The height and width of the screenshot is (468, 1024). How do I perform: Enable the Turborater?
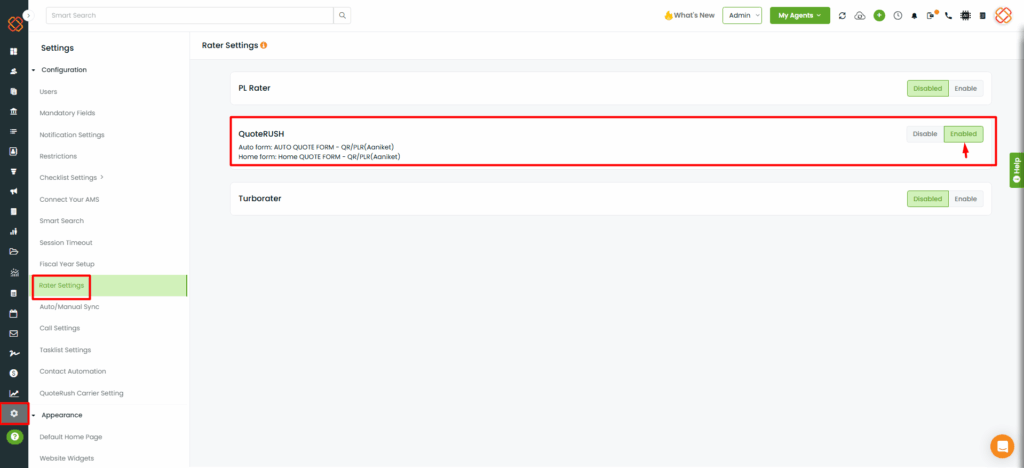pos(966,199)
